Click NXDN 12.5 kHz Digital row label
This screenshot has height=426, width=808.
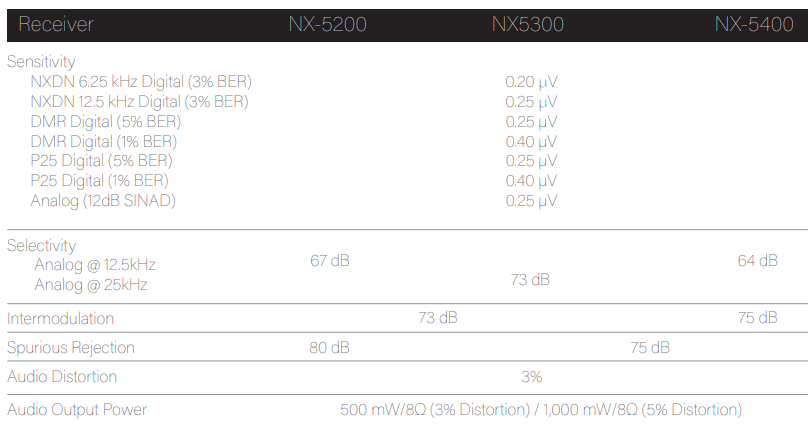click(x=139, y=101)
